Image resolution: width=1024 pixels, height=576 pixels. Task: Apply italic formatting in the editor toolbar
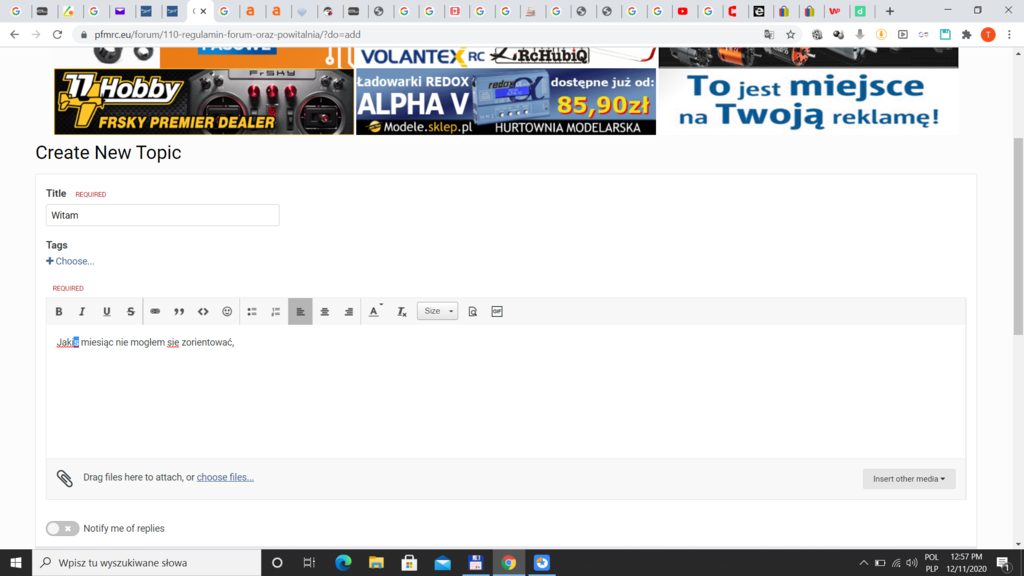[x=83, y=312]
